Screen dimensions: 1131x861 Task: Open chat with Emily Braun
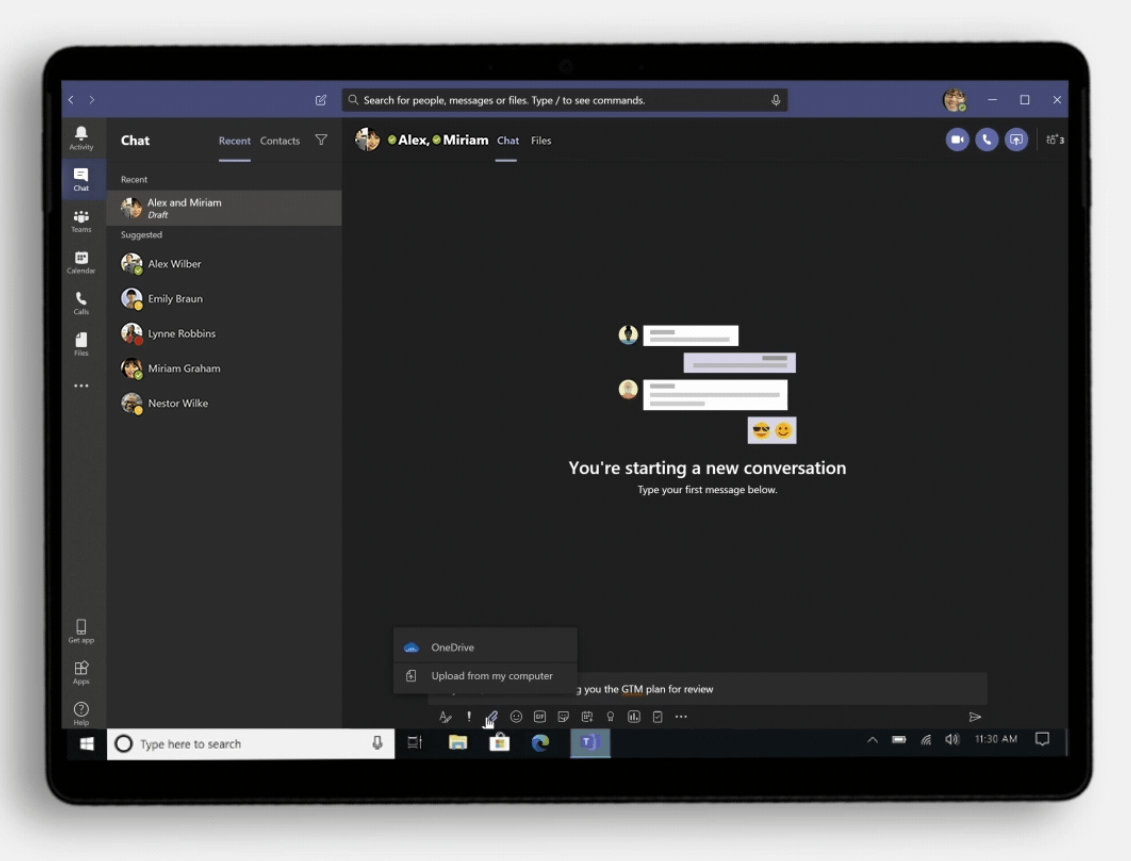tap(175, 299)
